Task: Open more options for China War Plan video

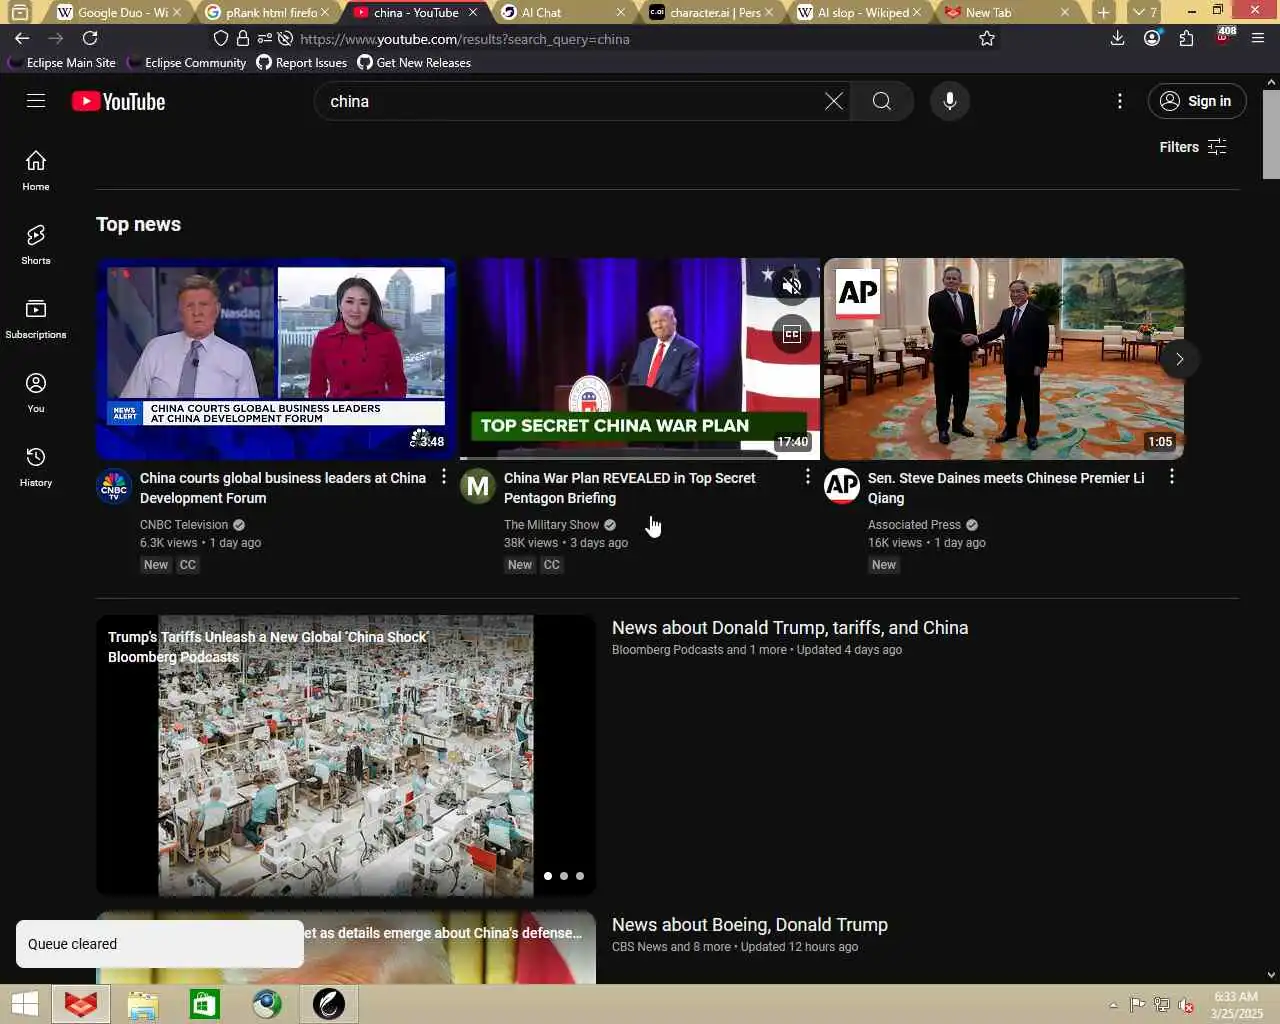Action: [808, 478]
